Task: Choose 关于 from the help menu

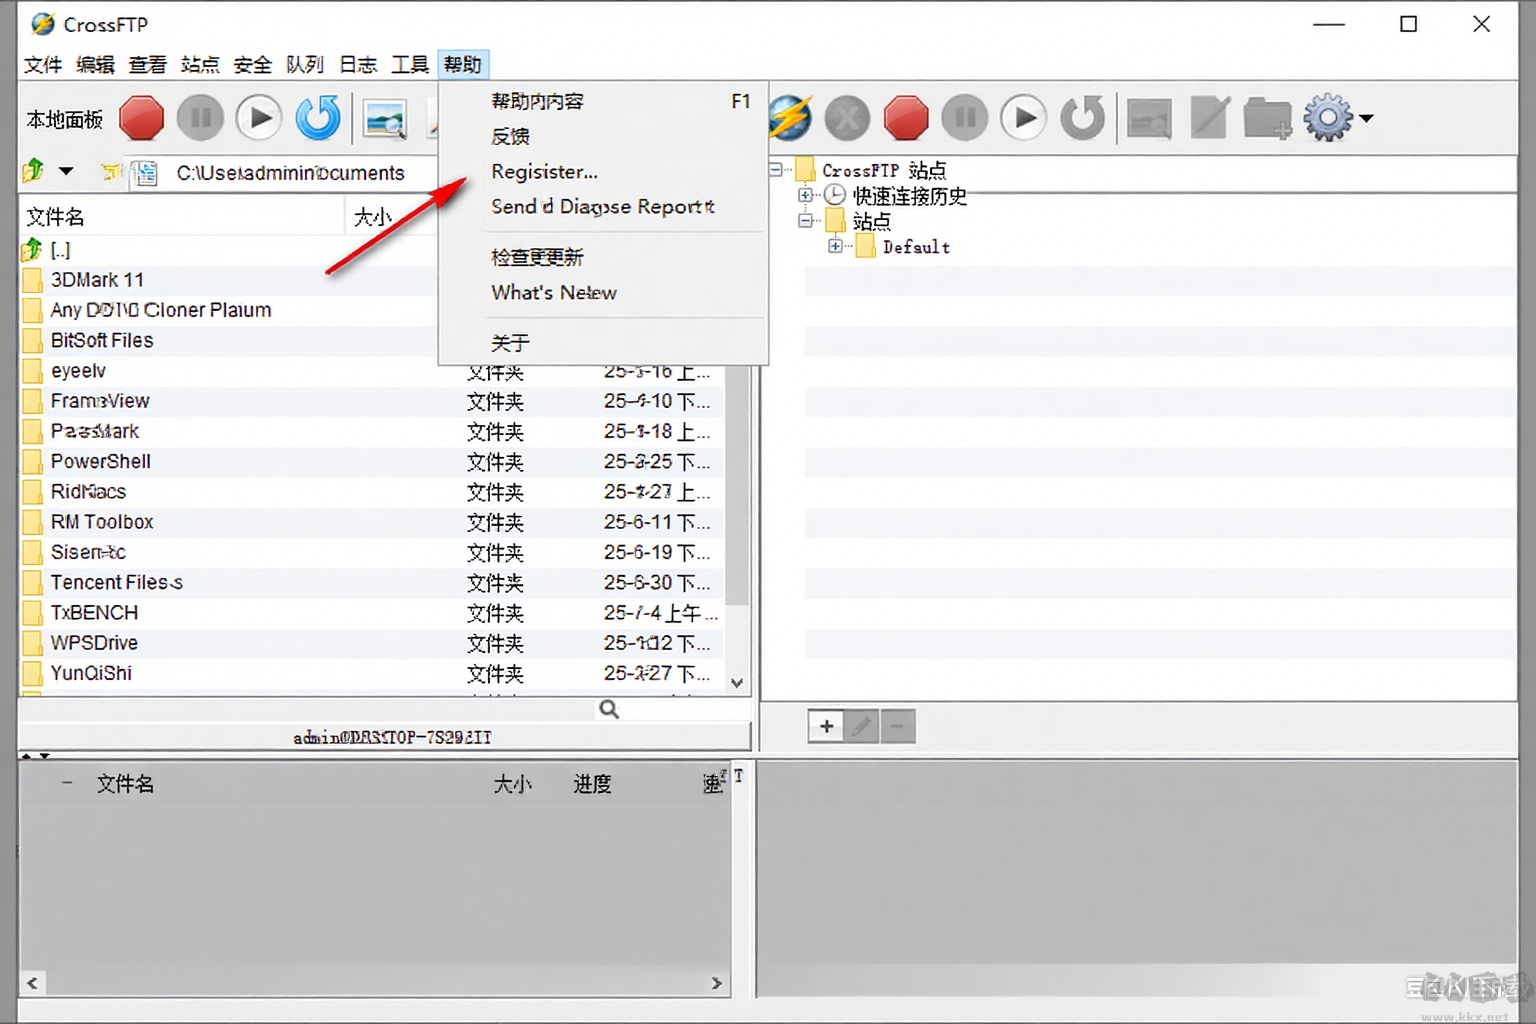Action: coord(603,343)
